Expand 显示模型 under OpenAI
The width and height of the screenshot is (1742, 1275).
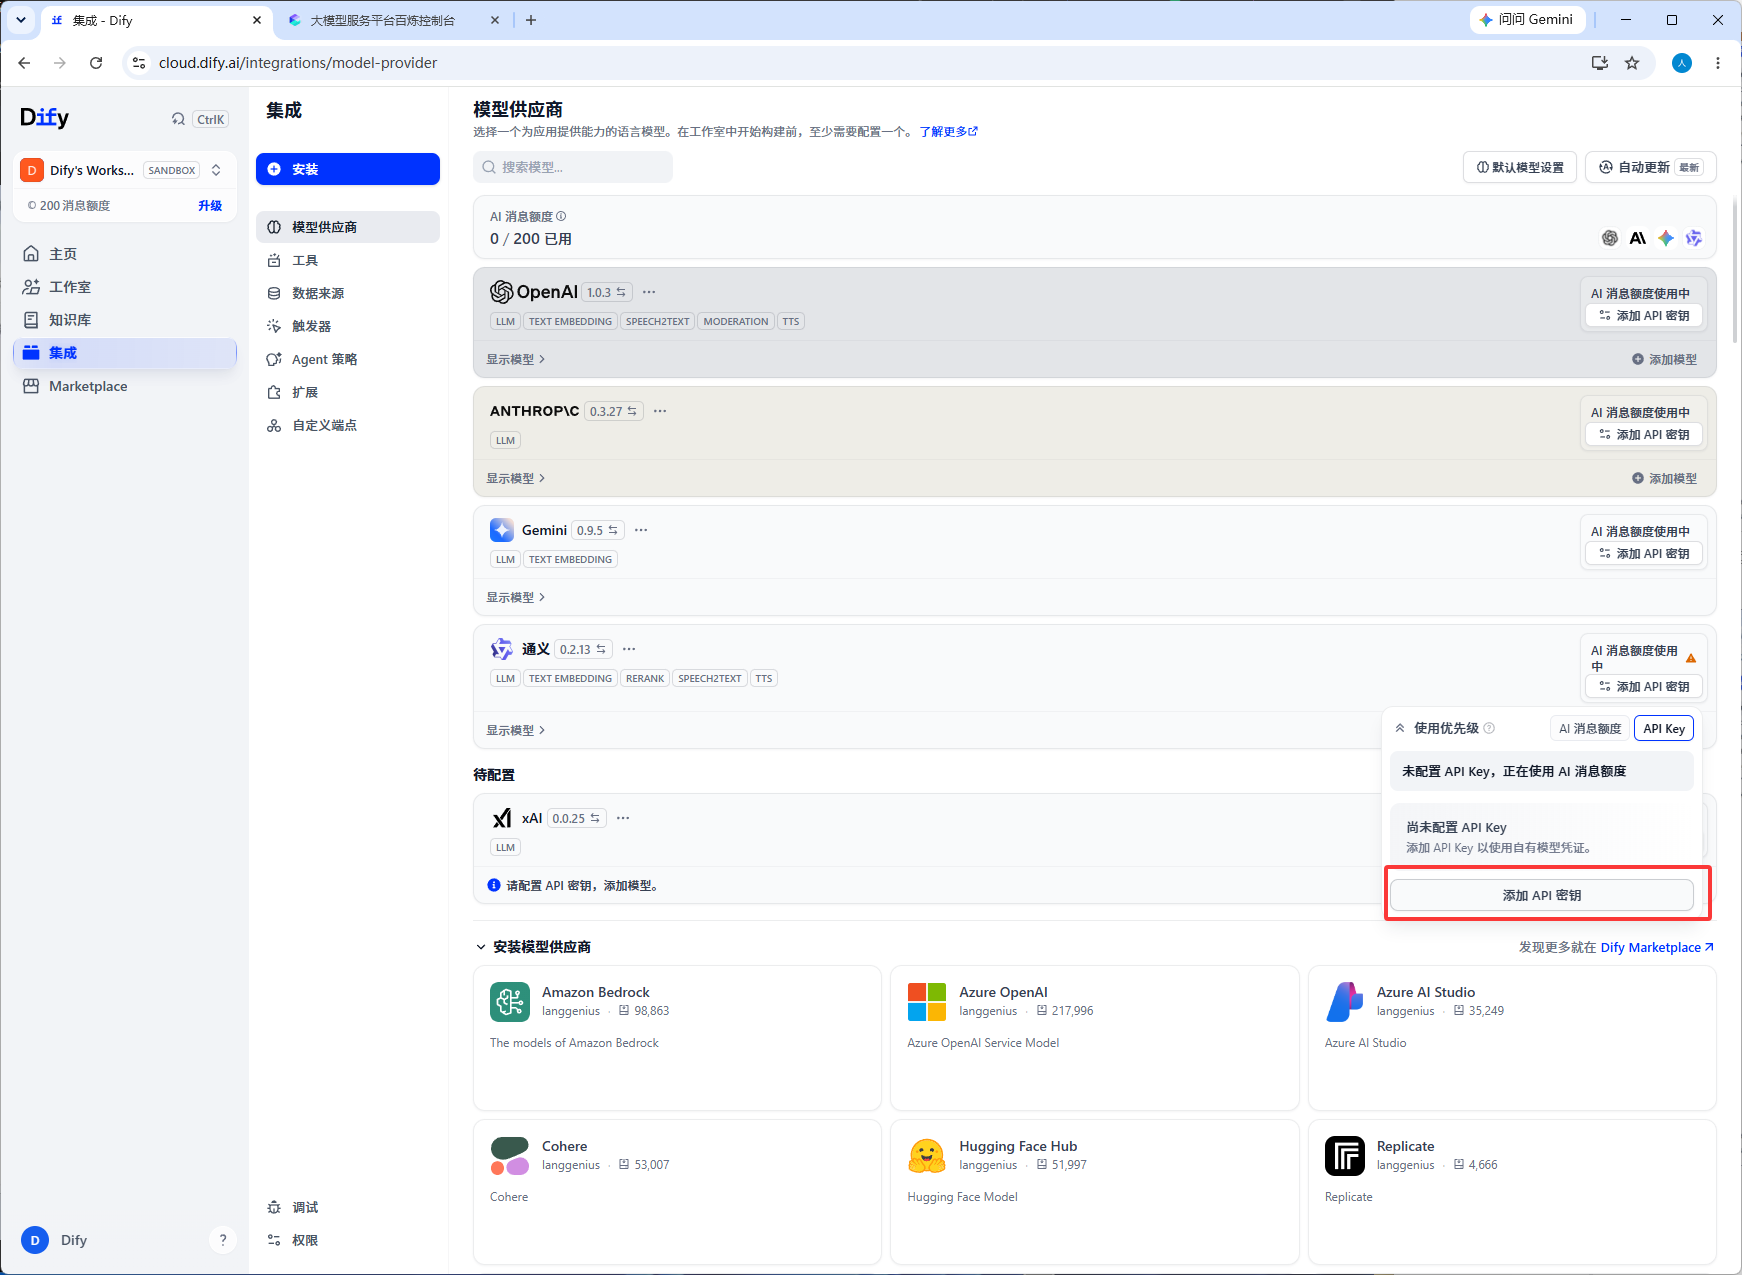pyautogui.click(x=516, y=359)
